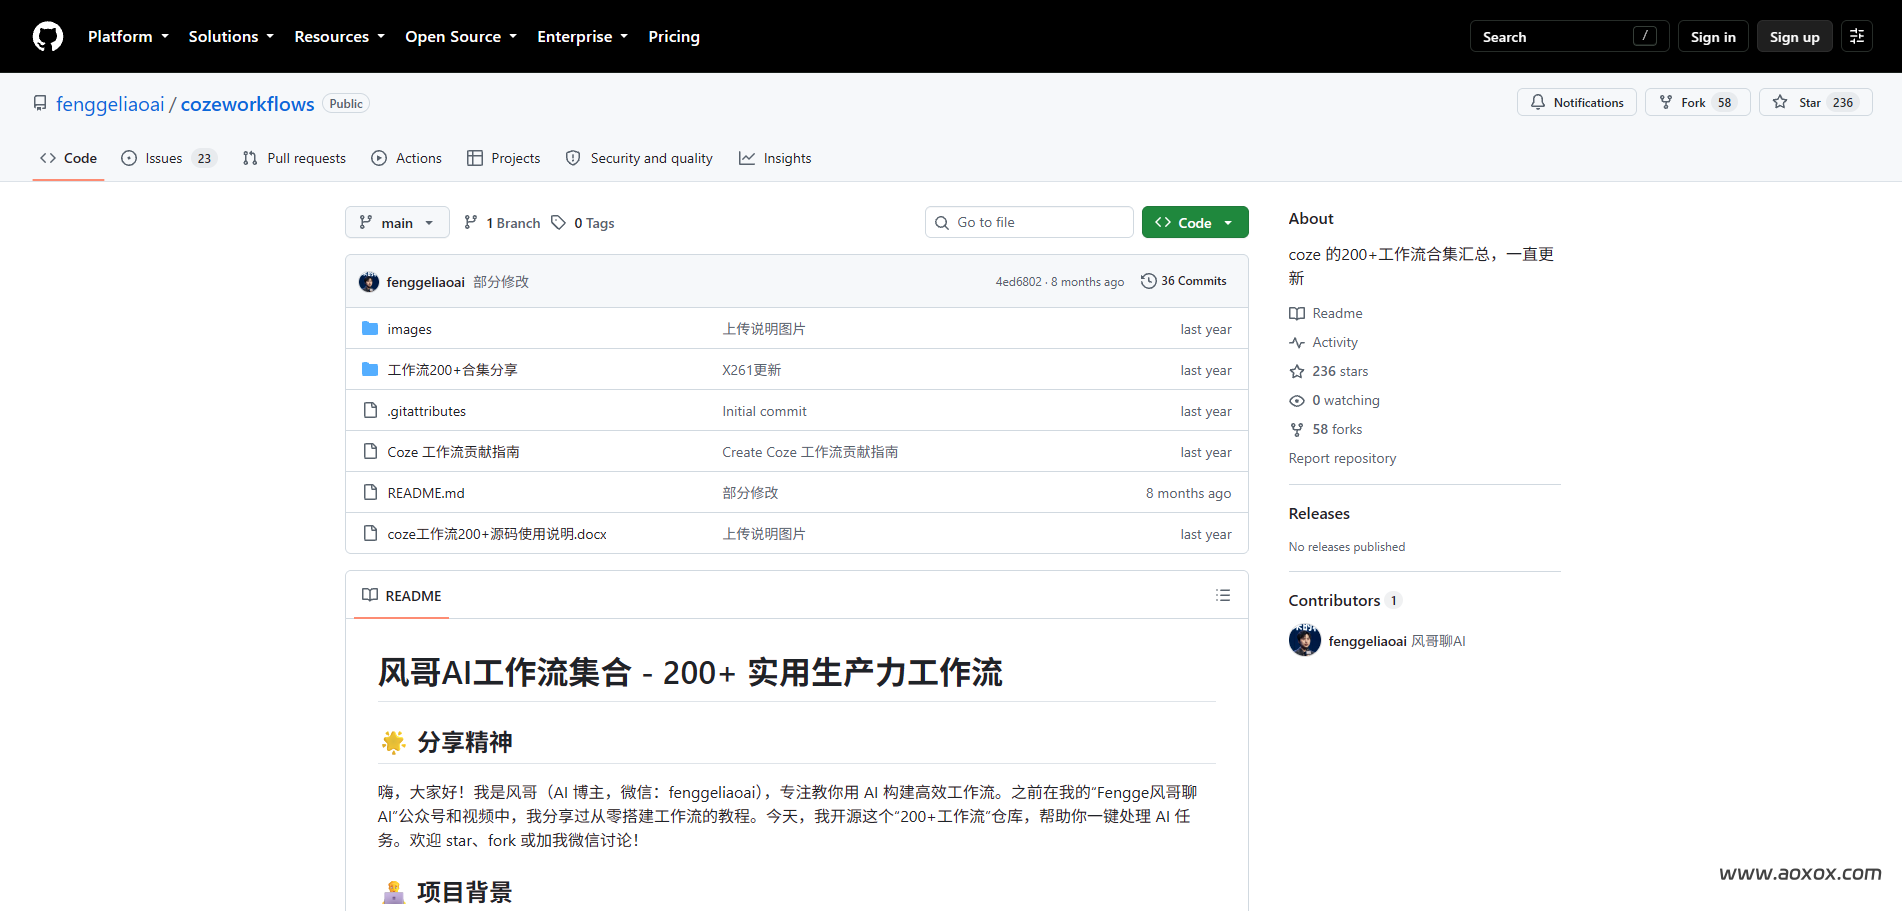1902x911 pixels.
Task: Expand the Solutions menu
Action: 231,36
